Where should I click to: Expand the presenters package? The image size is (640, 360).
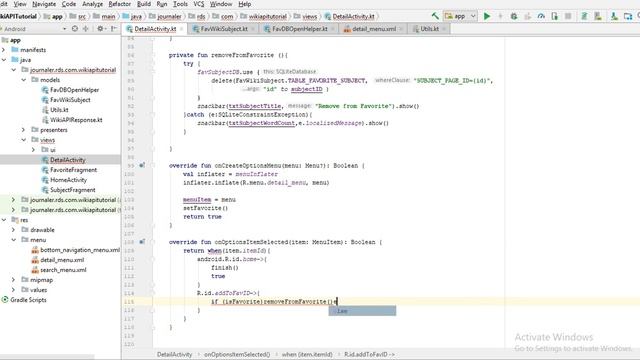[24, 130]
